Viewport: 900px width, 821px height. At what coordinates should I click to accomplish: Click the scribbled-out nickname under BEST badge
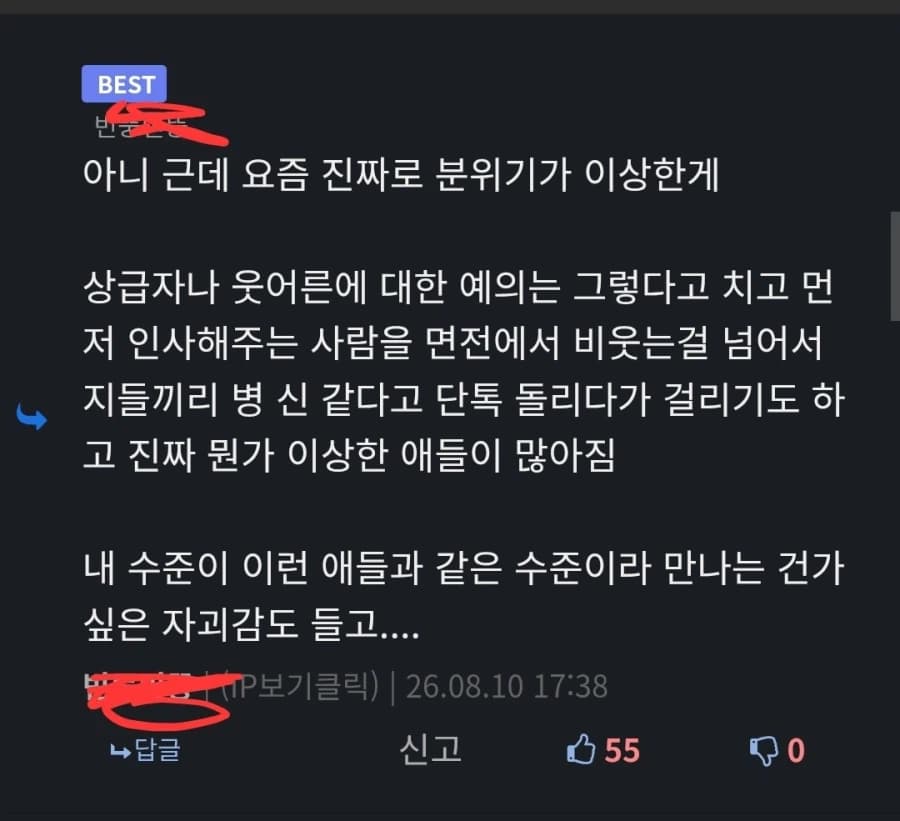[x=141, y=126]
